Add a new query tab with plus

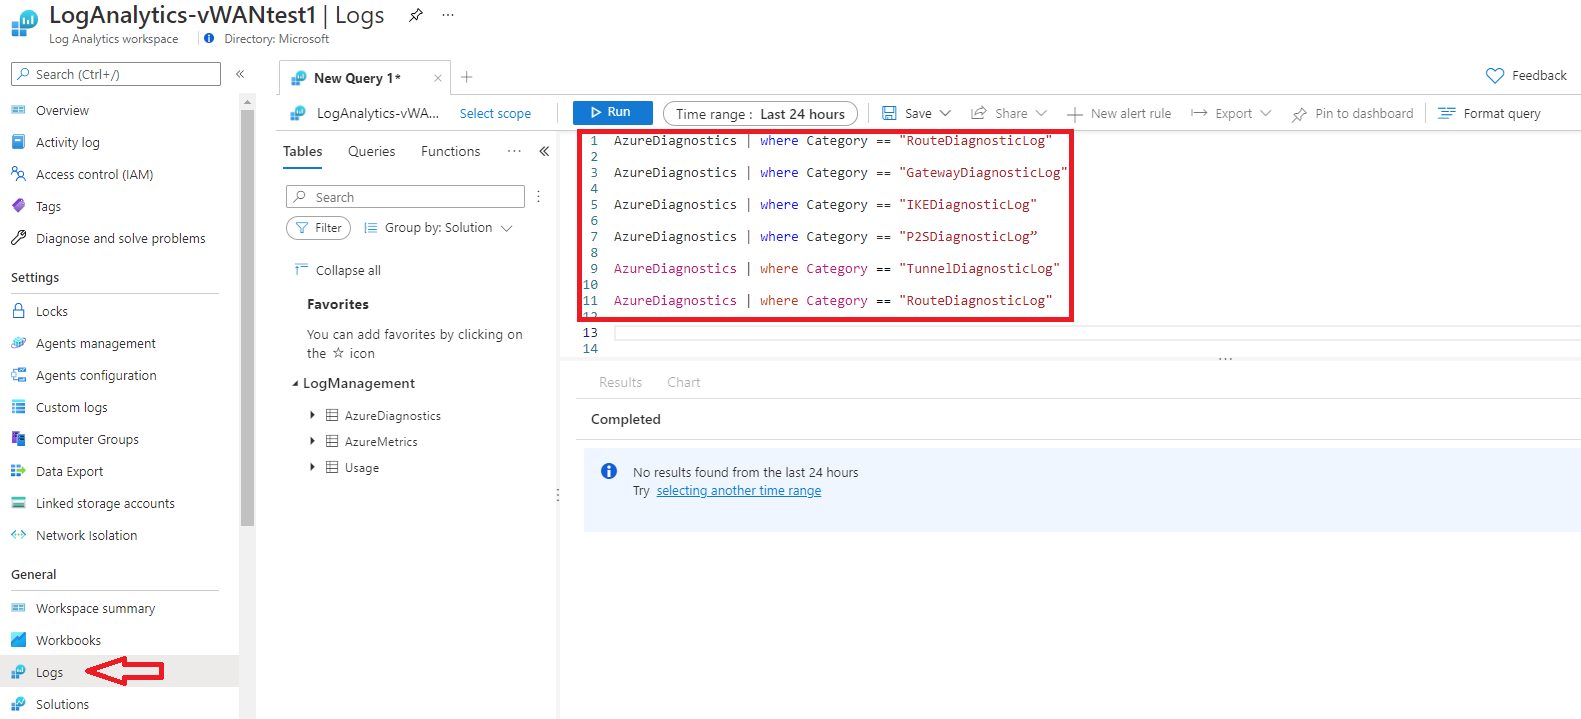click(466, 77)
